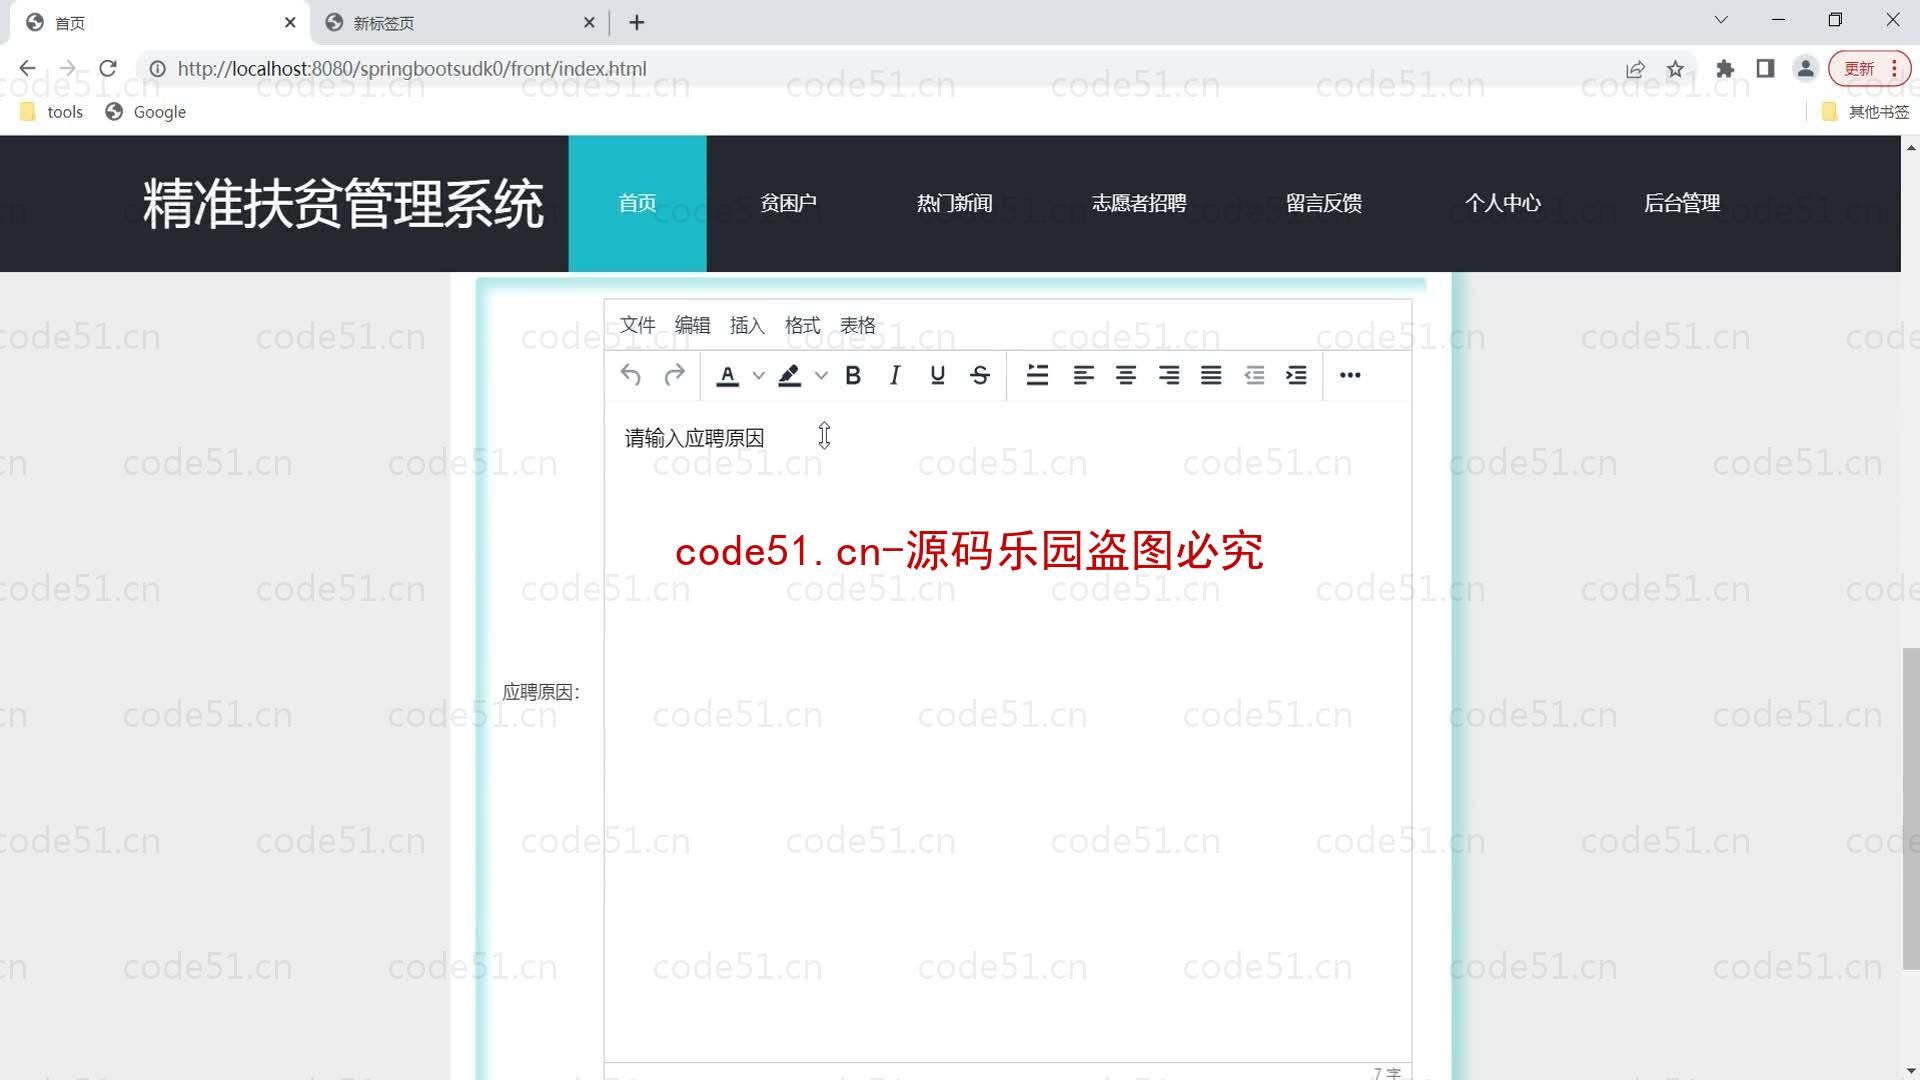Screen dimensions: 1920x1080
Task: Switch to the 新标签页 tab
Action: (x=460, y=23)
